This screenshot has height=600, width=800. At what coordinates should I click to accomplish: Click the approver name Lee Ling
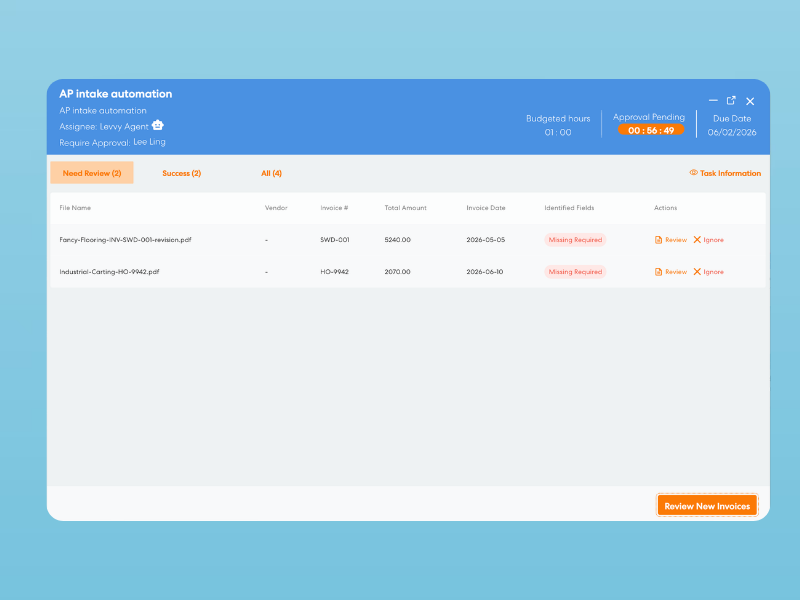(149, 142)
